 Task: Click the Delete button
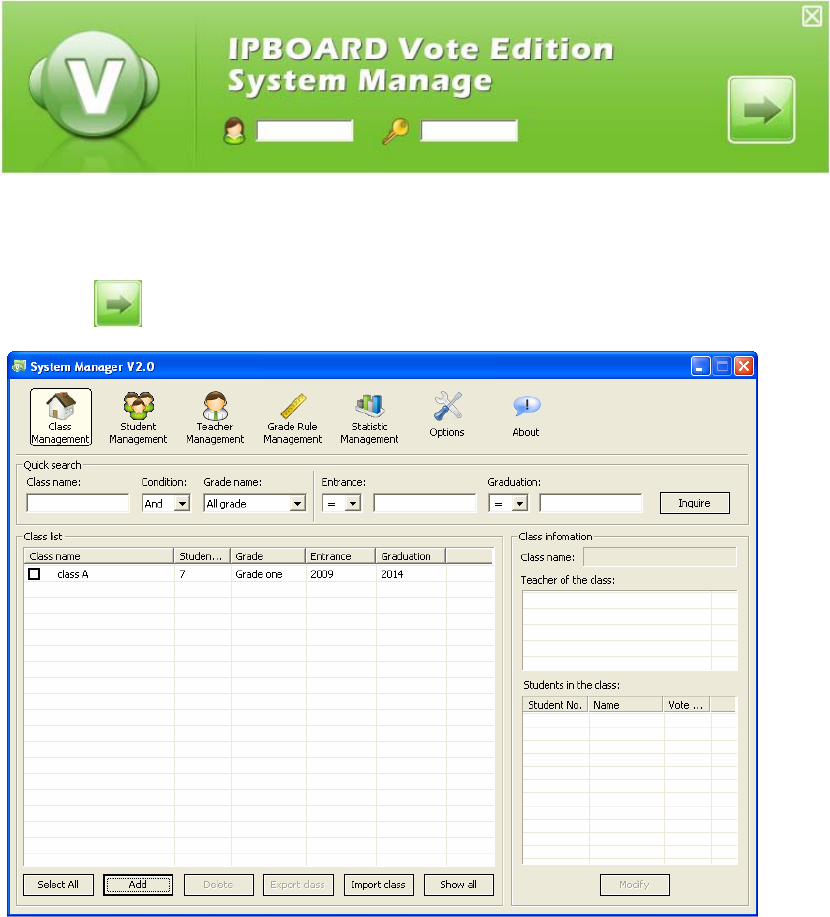pos(218,884)
